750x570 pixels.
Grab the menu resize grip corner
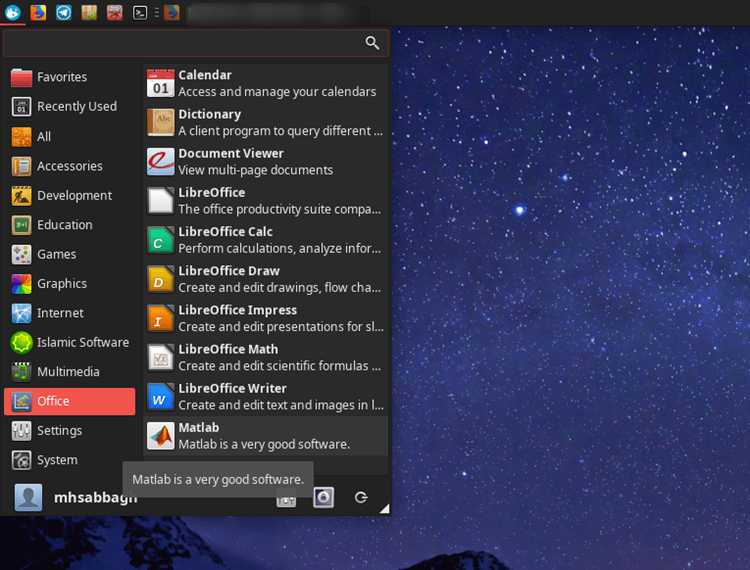(385, 509)
